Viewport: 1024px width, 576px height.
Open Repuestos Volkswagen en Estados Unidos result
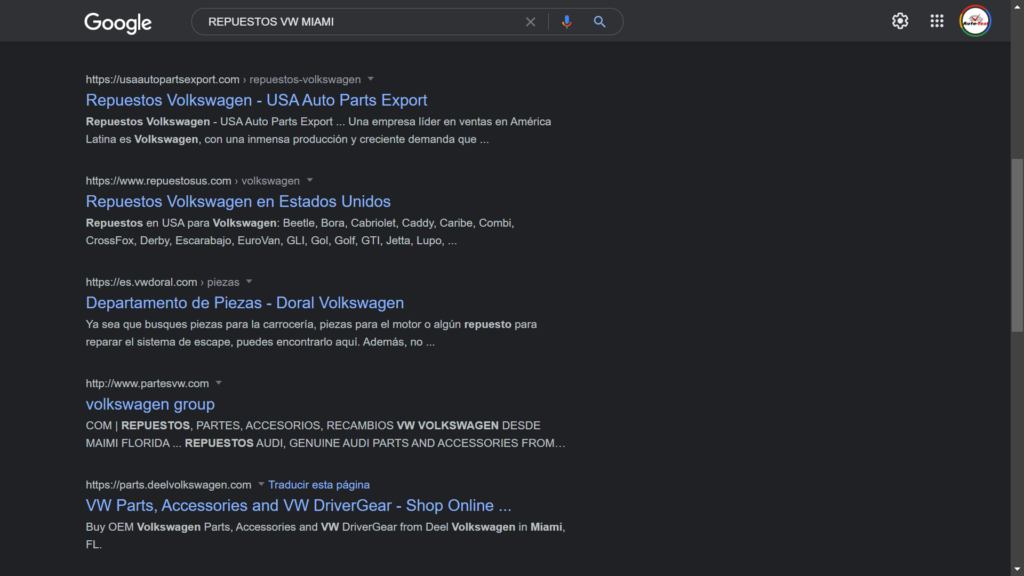[238, 201]
